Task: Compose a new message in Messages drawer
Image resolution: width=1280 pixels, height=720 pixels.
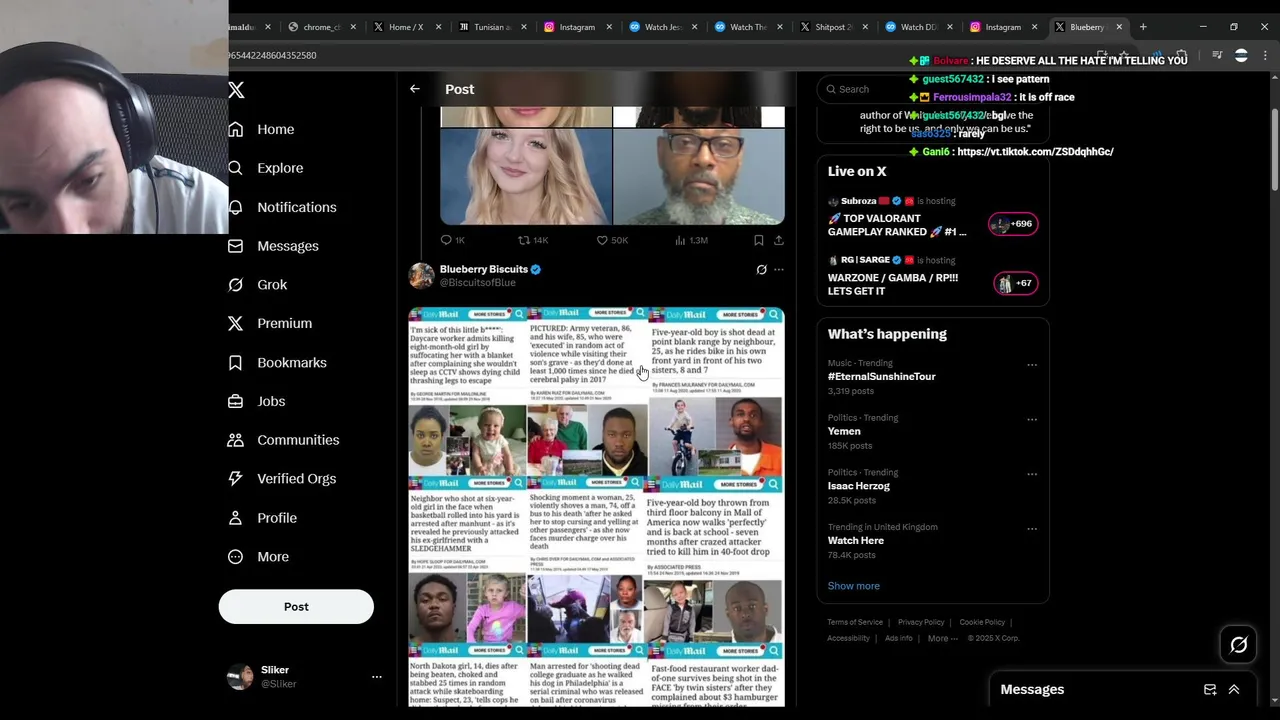Action: click(x=1210, y=690)
